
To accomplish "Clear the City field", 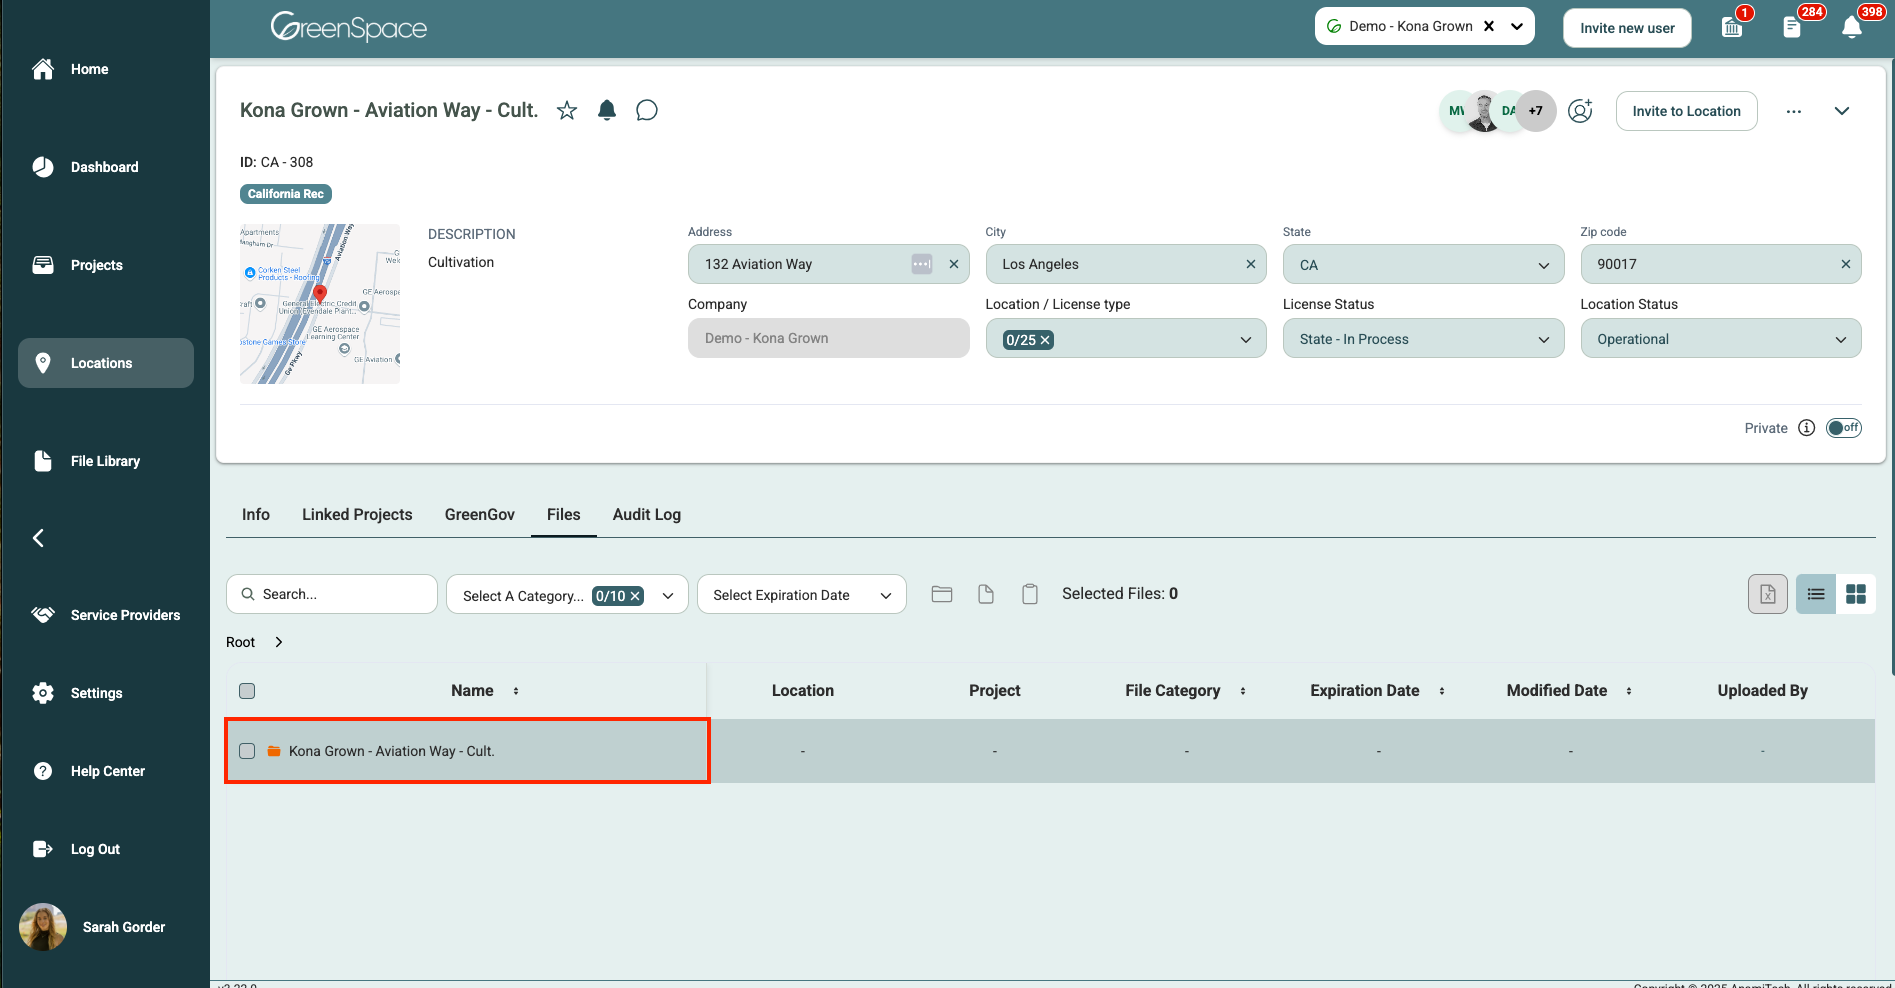I will tap(1250, 264).
